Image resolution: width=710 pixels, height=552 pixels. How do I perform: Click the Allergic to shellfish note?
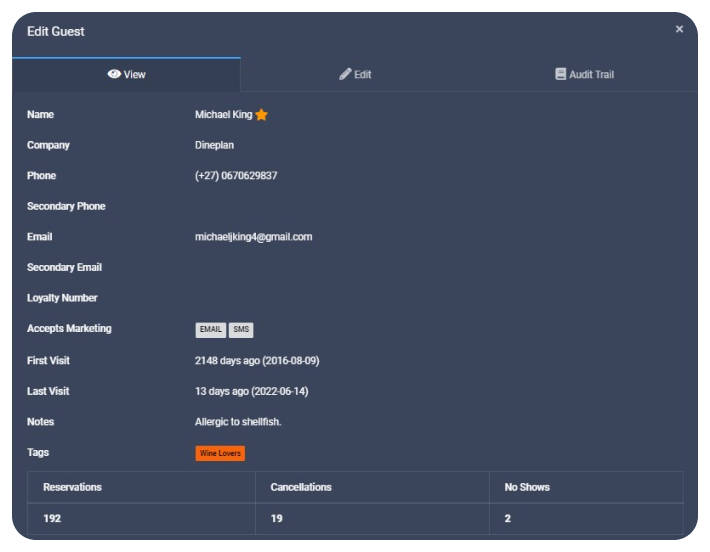(238, 422)
